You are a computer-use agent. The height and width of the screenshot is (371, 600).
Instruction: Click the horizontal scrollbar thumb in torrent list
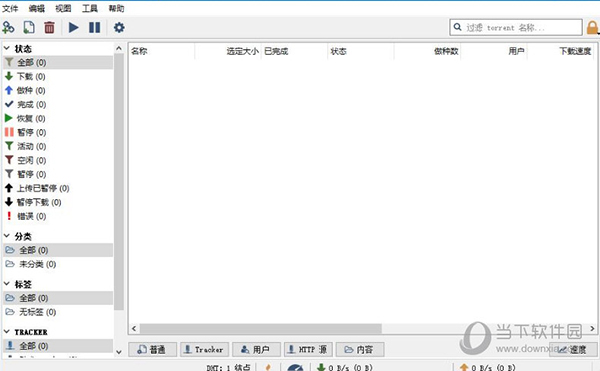tap(261, 329)
